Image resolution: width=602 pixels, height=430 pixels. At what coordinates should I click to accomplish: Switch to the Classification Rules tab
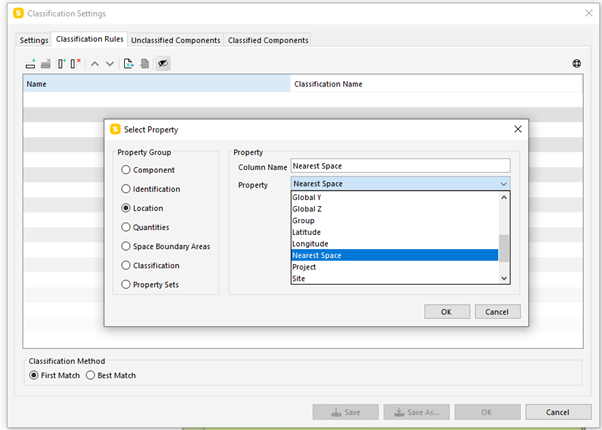(89, 39)
